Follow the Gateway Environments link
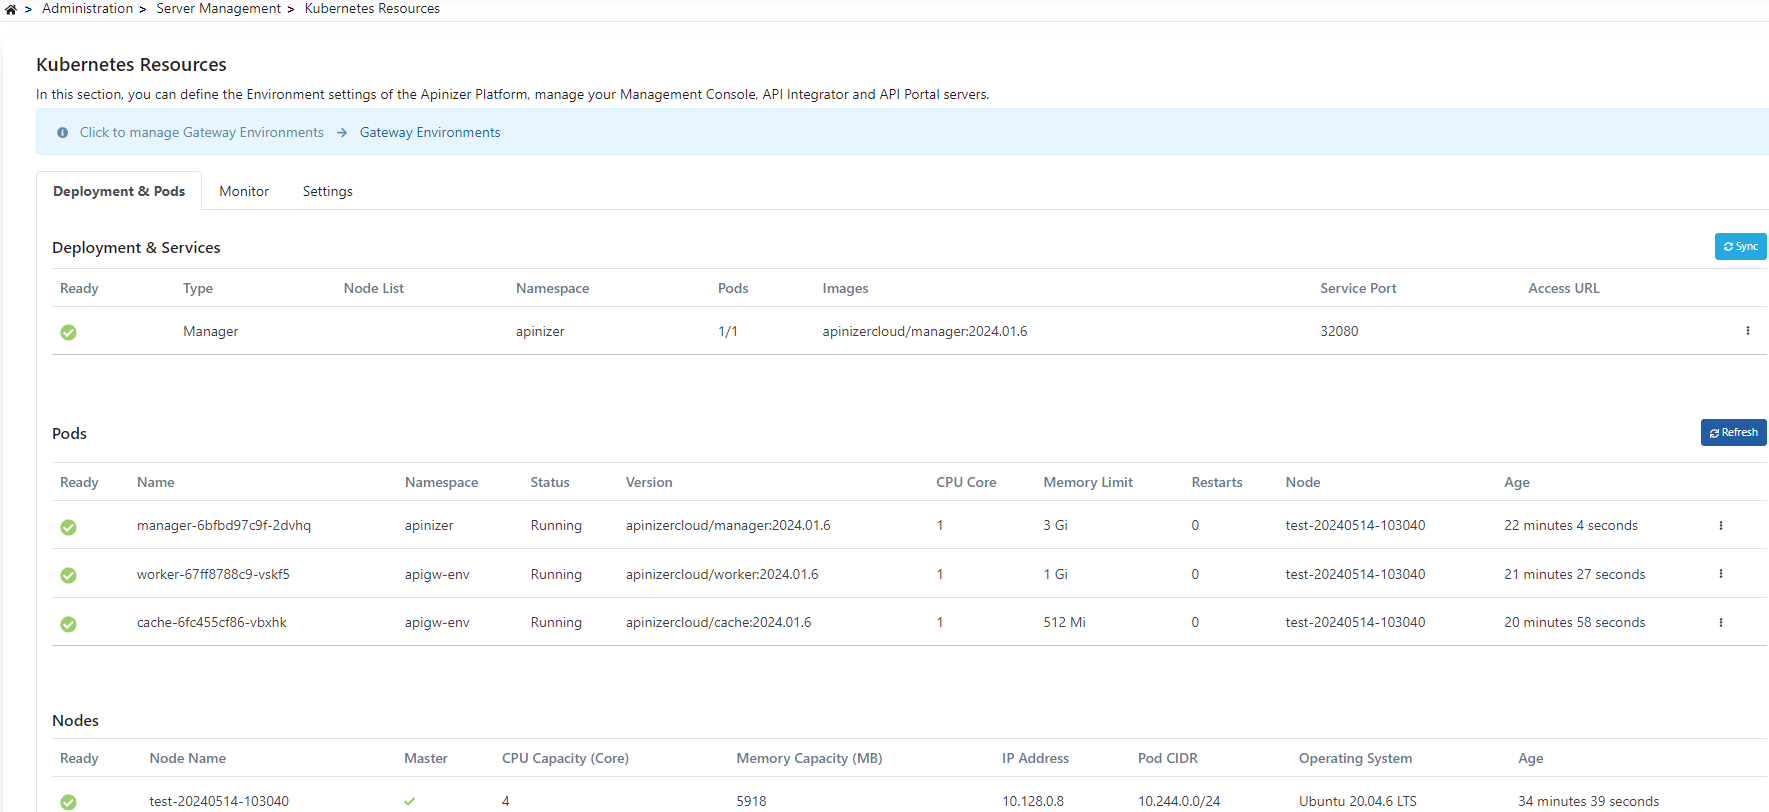Viewport: 1769px width, 812px height. click(x=430, y=132)
